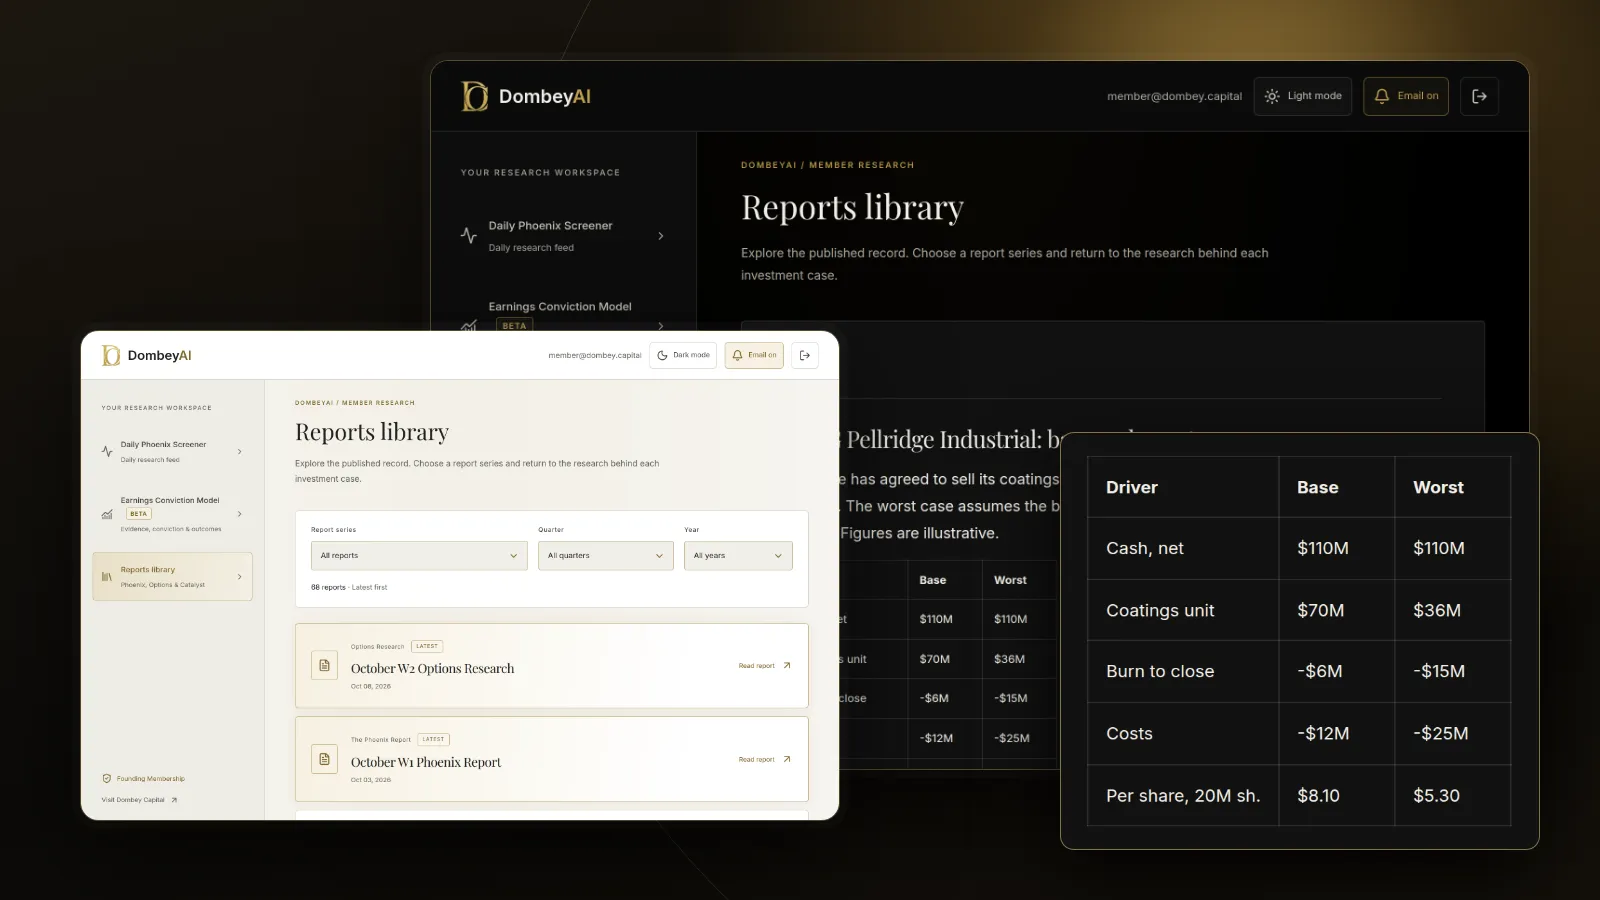Click the pulse icon beside Daily Phoenix Screener in light window
This screenshot has width=1600, height=900.
[x=107, y=452]
